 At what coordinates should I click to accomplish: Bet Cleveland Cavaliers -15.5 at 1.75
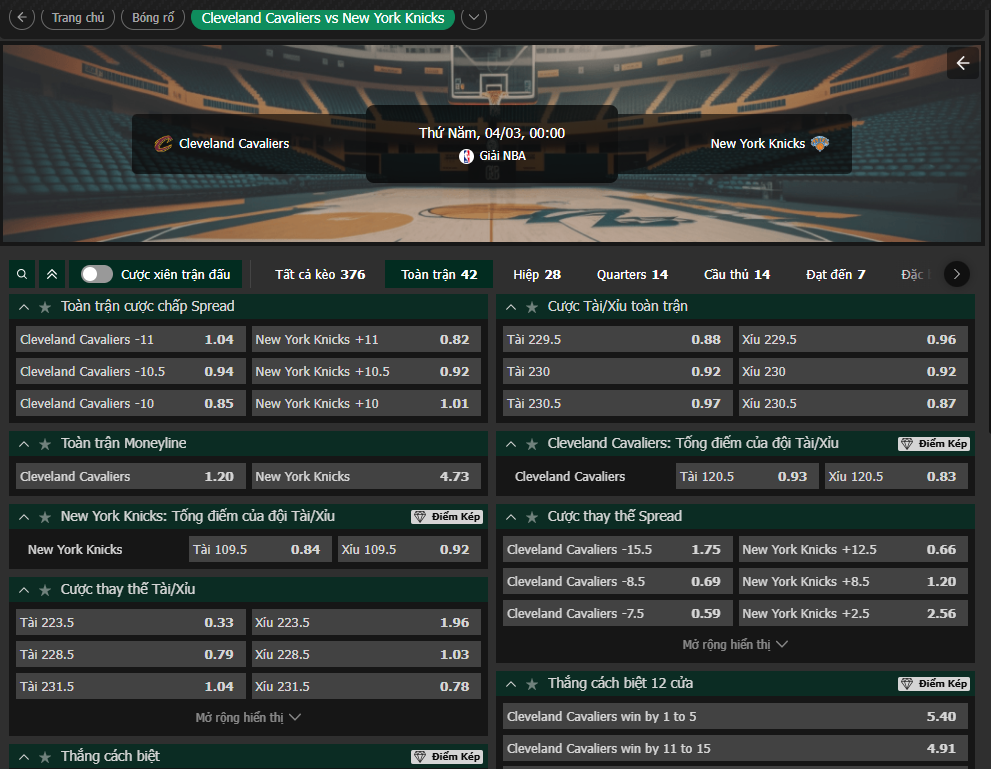617,550
